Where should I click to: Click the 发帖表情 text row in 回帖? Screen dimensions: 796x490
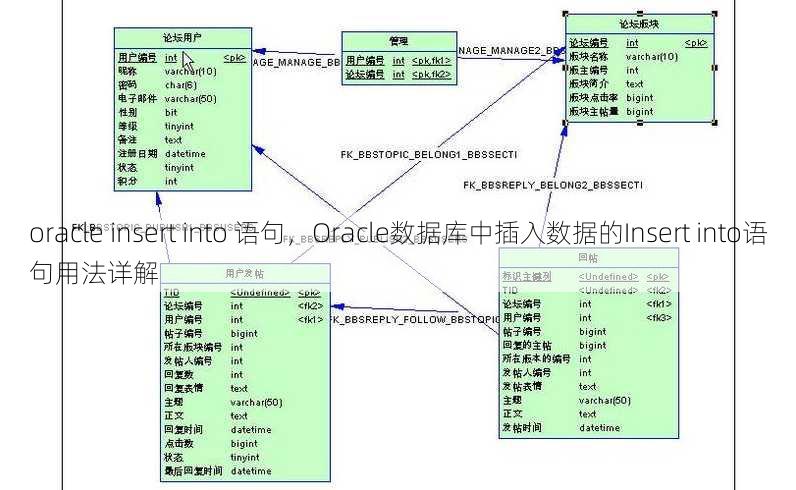(549, 386)
